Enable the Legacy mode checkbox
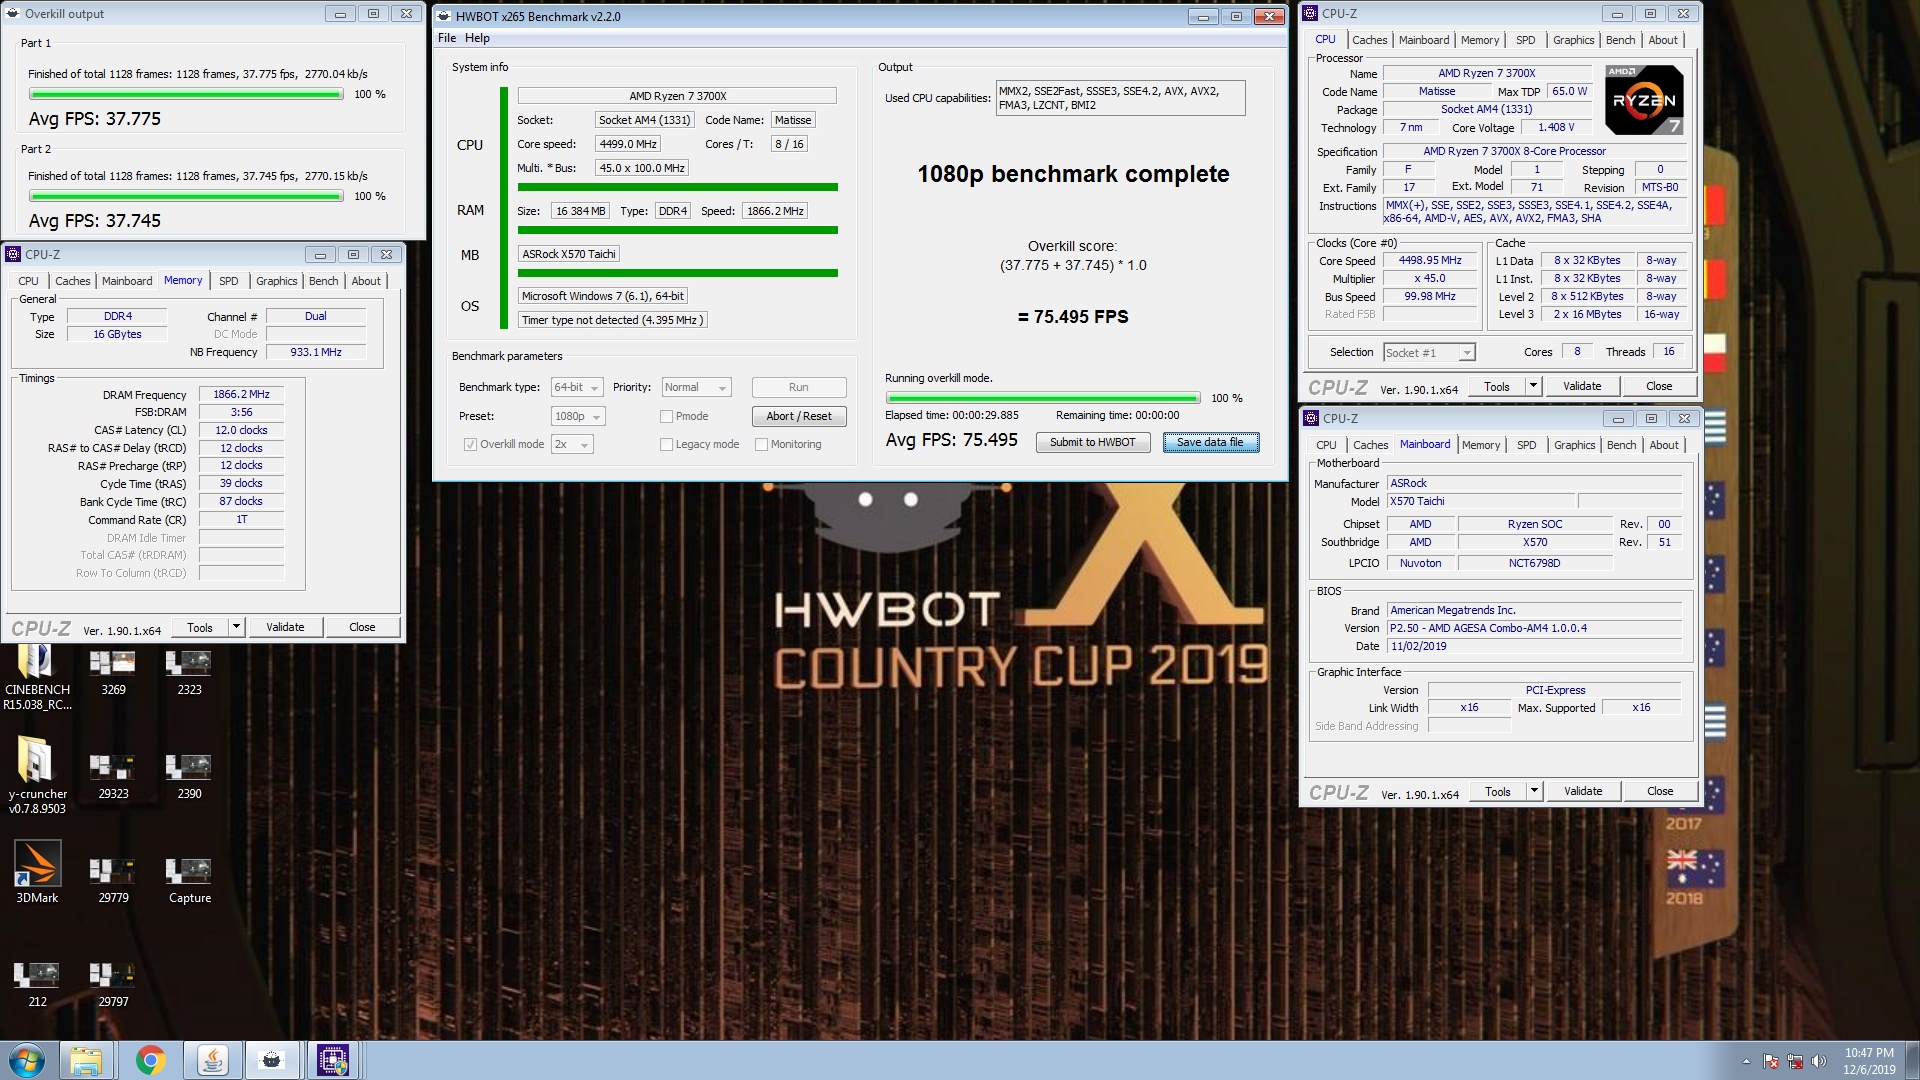 (666, 444)
